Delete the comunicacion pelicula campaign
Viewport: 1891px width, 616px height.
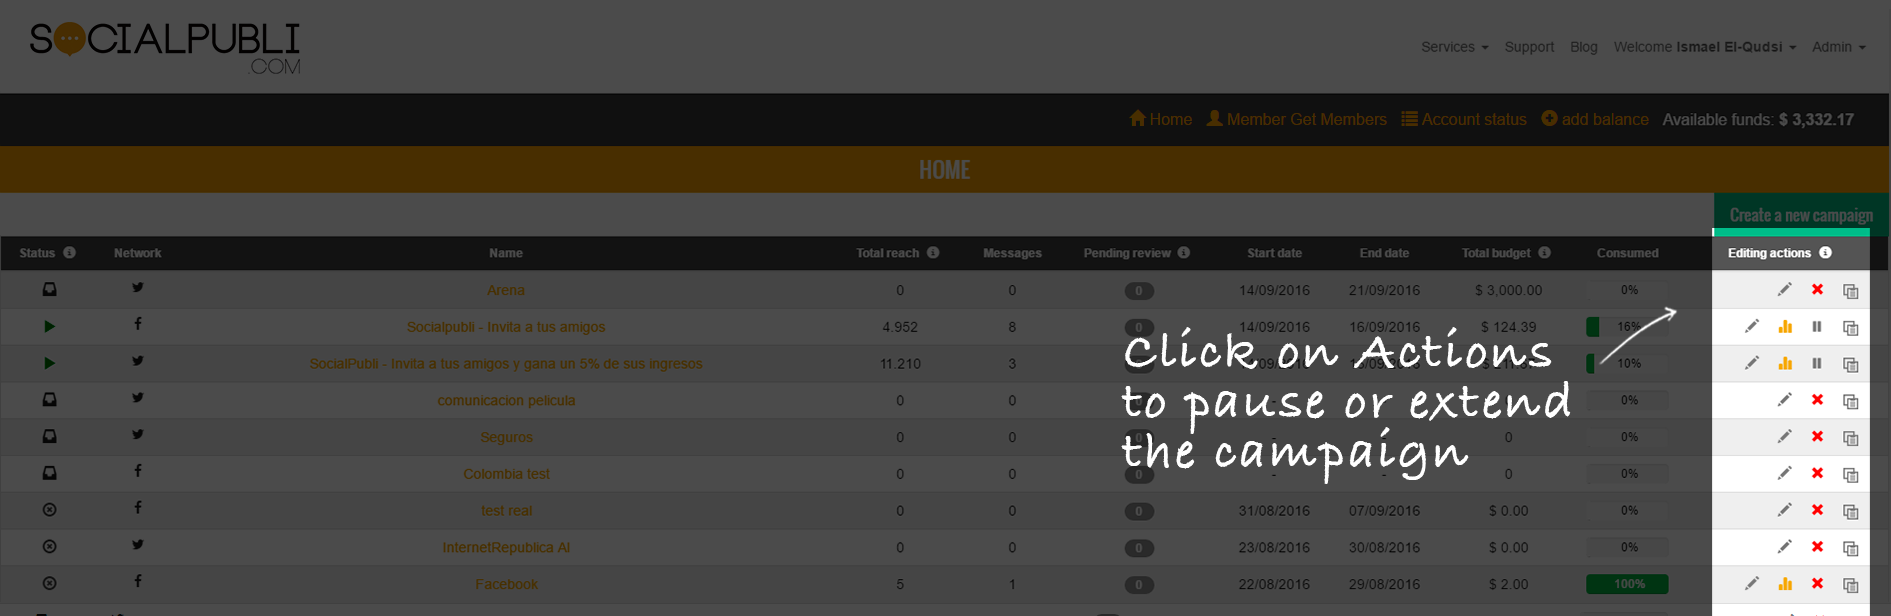(1817, 400)
